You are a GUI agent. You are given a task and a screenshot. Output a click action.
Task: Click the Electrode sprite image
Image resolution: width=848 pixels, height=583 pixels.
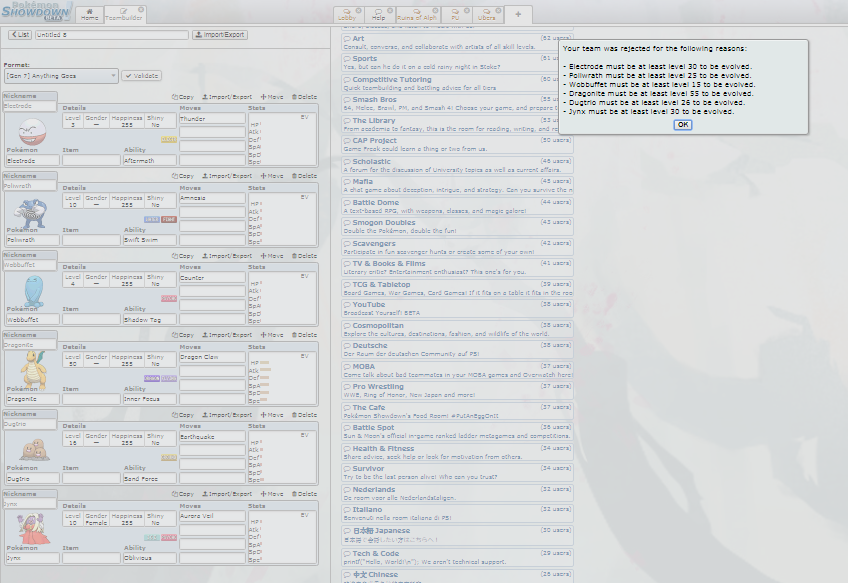[32, 131]
